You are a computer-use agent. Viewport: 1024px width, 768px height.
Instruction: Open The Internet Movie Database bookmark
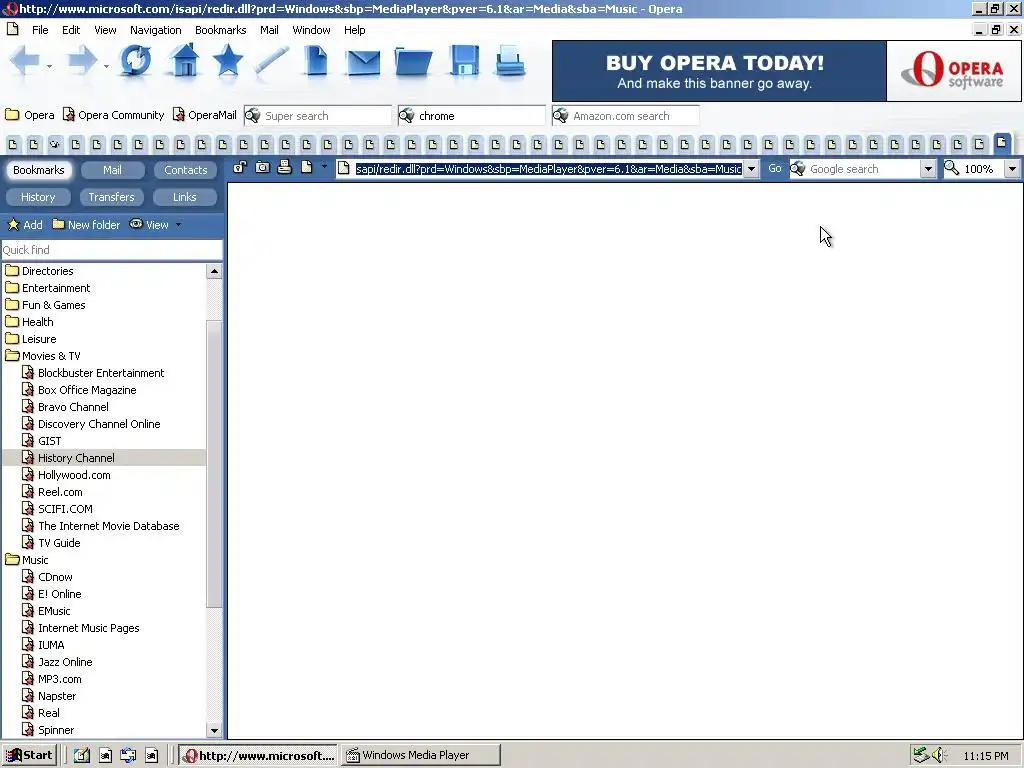[108, 526]
